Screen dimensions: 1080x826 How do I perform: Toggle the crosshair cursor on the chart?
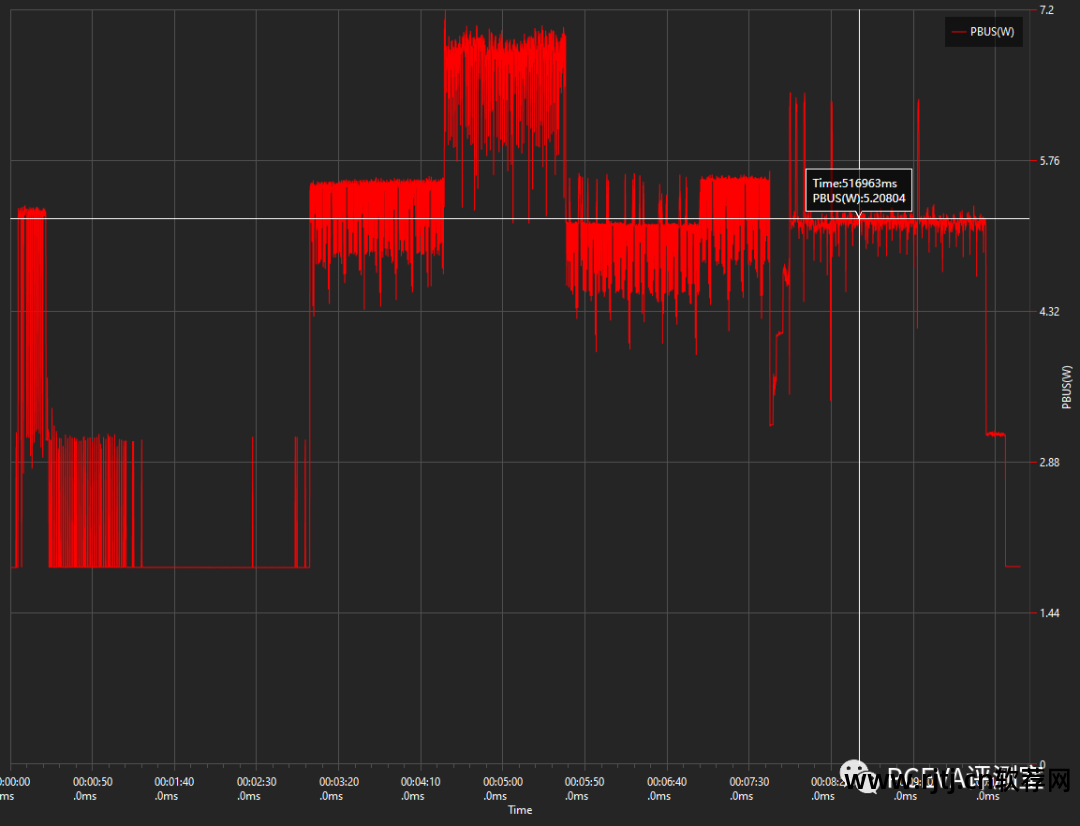861,400
